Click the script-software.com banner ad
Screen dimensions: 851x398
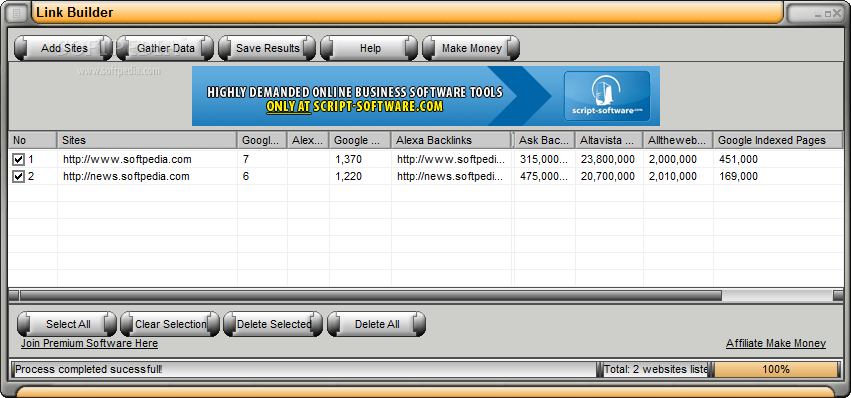click(x=426, y=96)
